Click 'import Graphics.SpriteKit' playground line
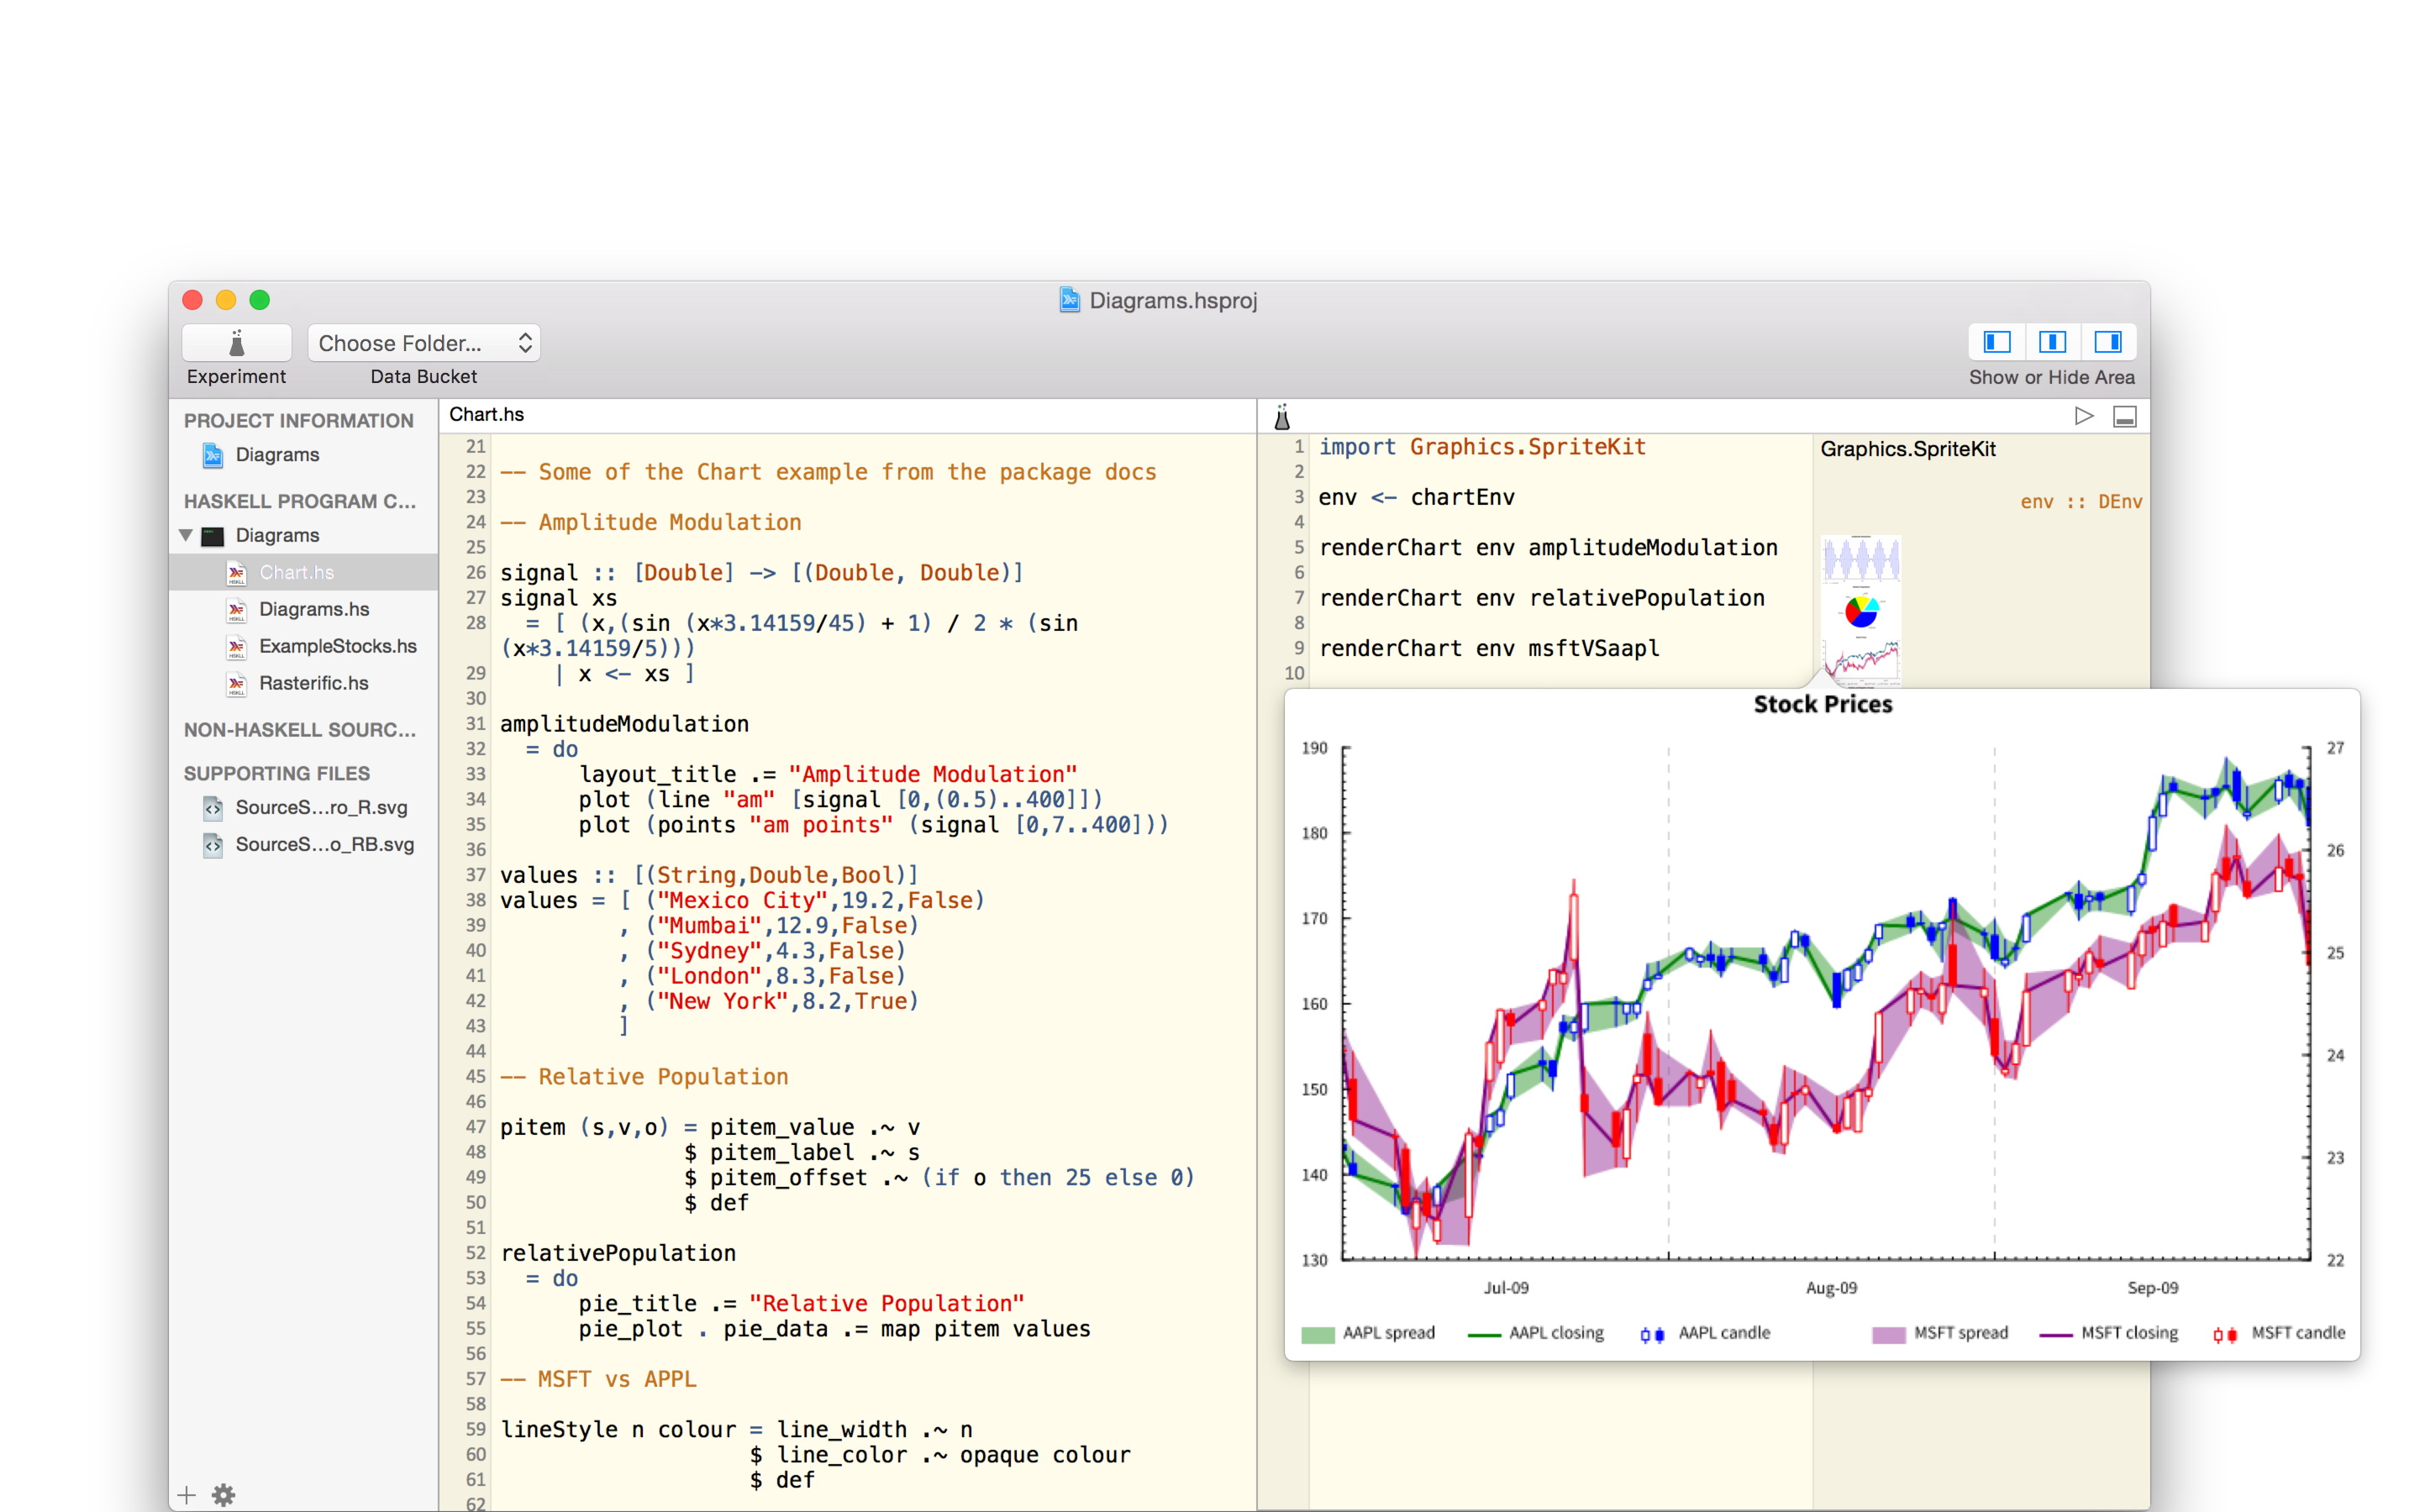The height and width of the screenshot is (1512, 2420). coord(1482,447)
